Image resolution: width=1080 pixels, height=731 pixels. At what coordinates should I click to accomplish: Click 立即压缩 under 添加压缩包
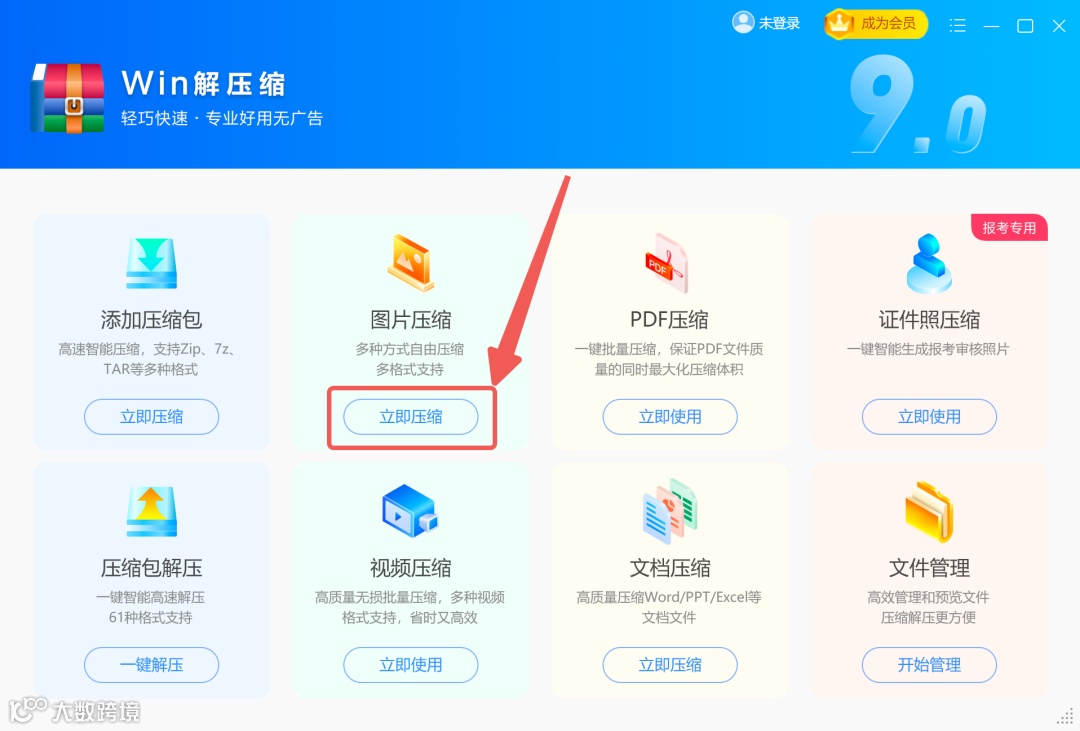152,416
